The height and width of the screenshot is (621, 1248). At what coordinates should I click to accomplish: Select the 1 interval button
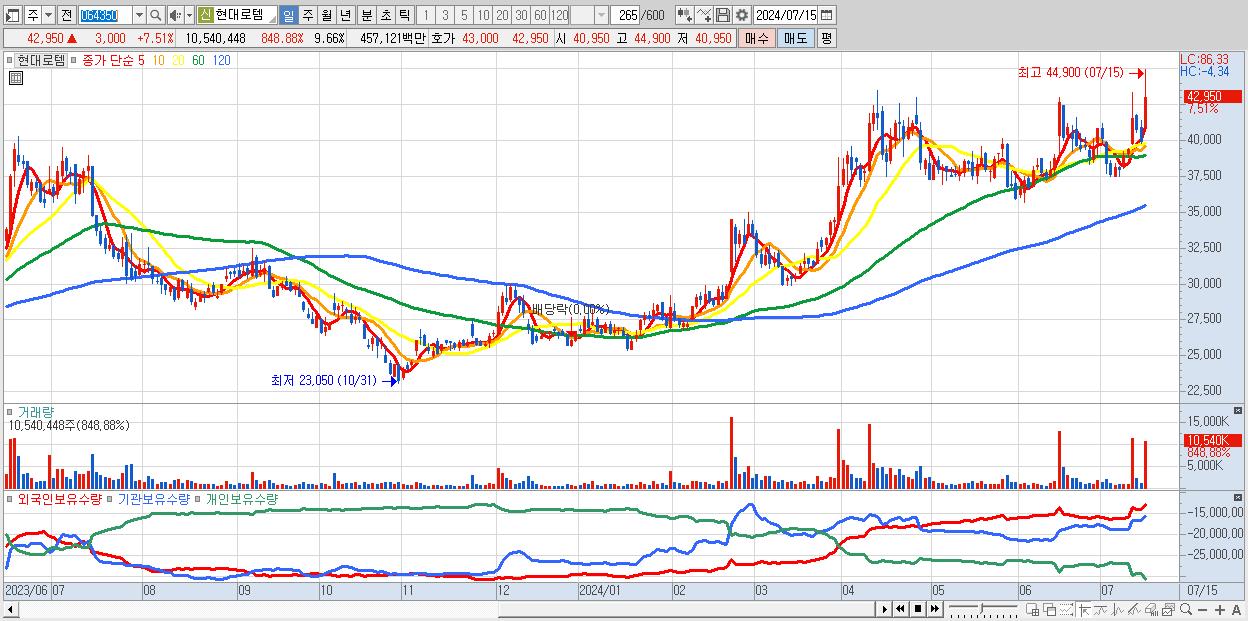426,15
